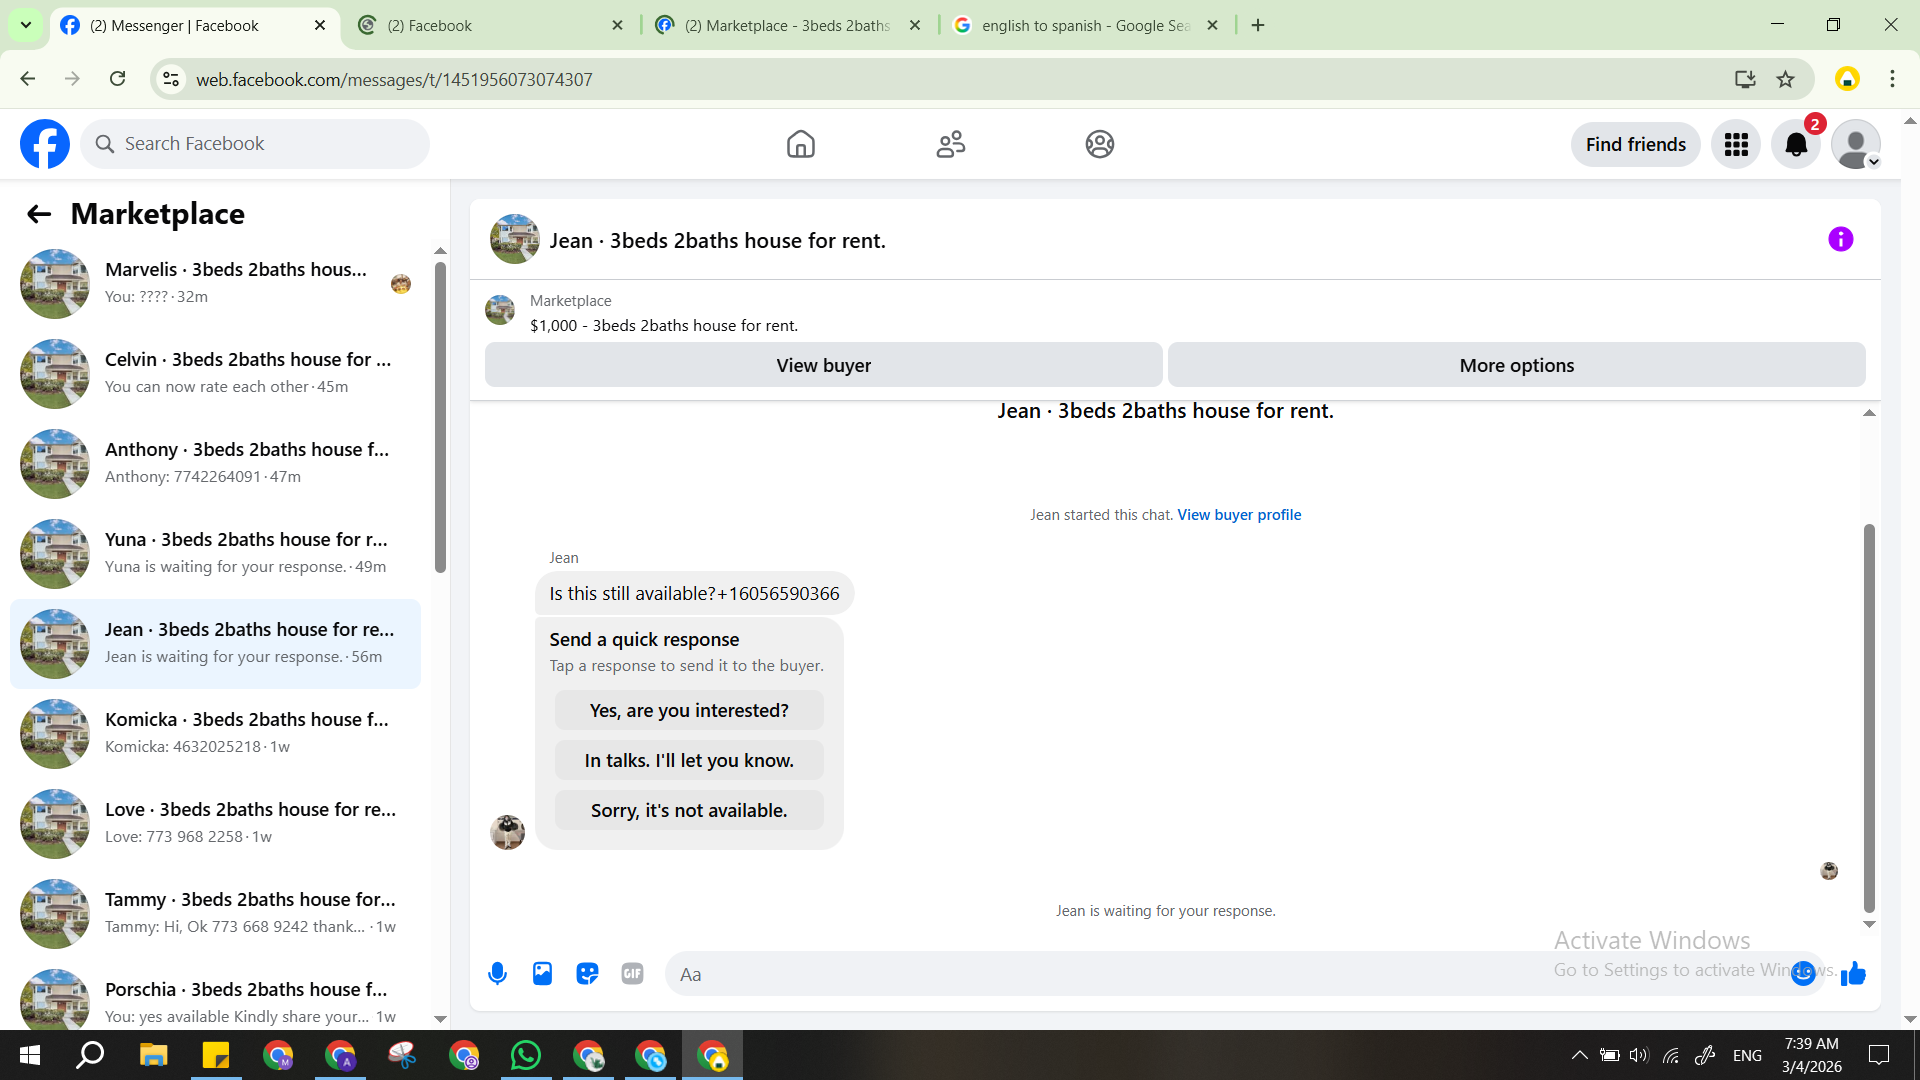Send a thumbs-up like

(x=1854, y=973)
